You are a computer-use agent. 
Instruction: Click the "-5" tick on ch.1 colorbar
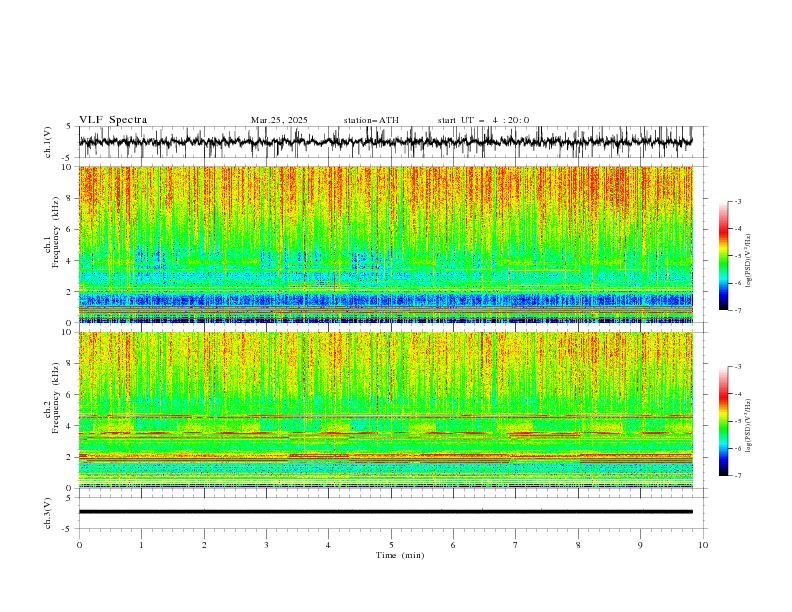point(738,256)
